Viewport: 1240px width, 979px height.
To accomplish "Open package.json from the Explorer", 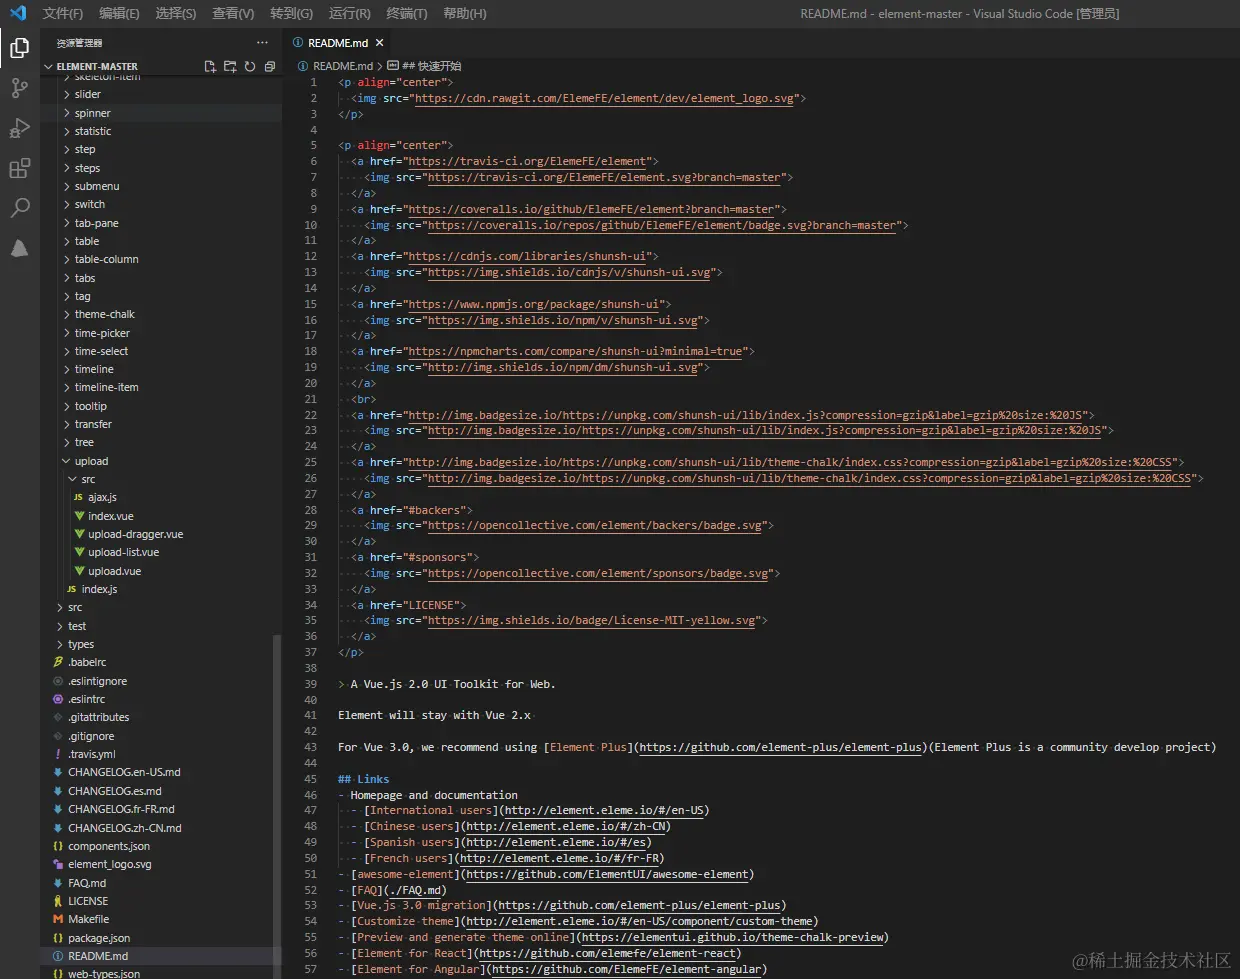I will pyautogui.click(x=99, y=938).
